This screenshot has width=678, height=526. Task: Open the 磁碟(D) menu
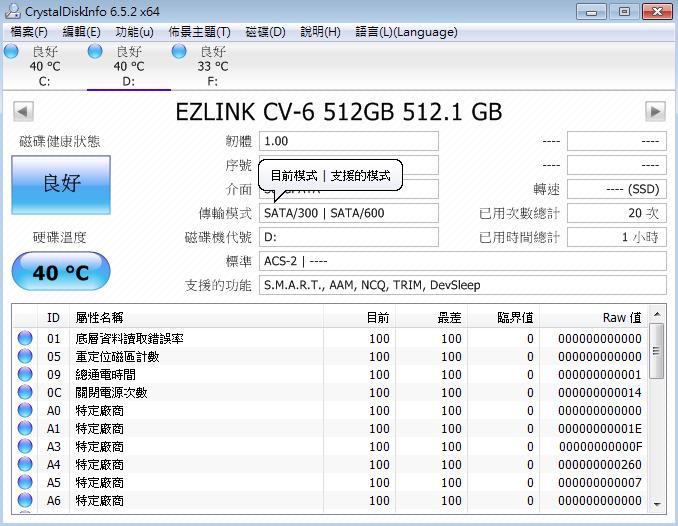pos(265,32)
